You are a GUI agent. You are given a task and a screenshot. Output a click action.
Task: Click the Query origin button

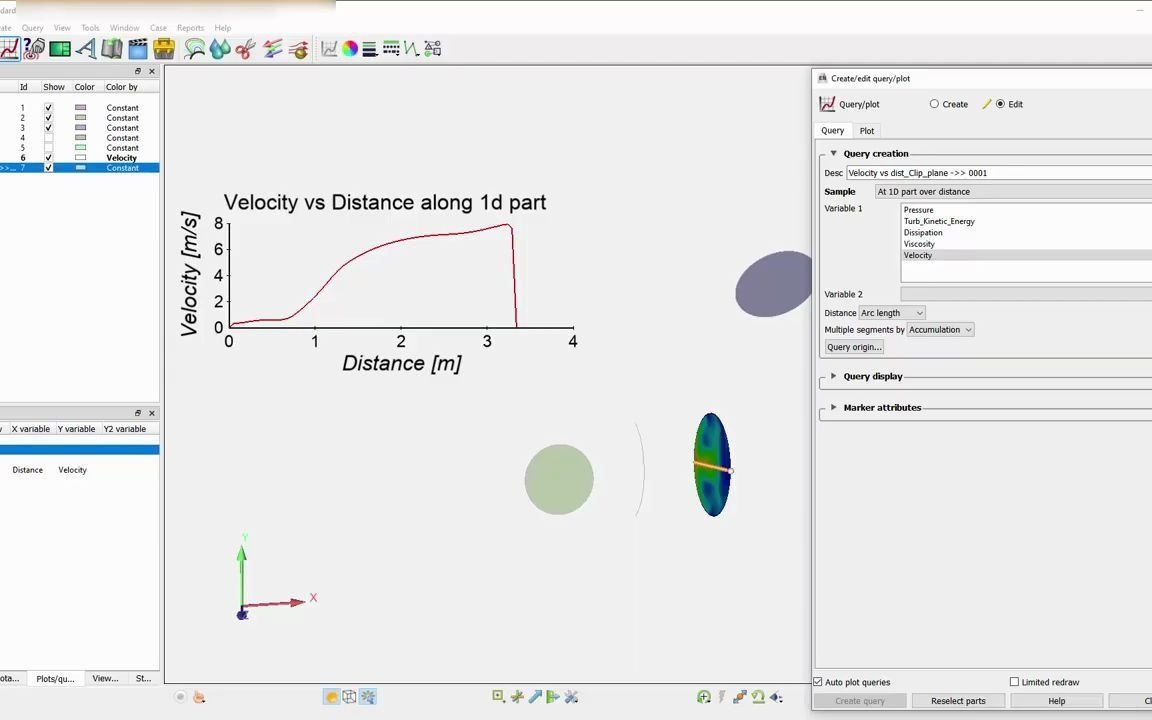(x=853, y=346)
